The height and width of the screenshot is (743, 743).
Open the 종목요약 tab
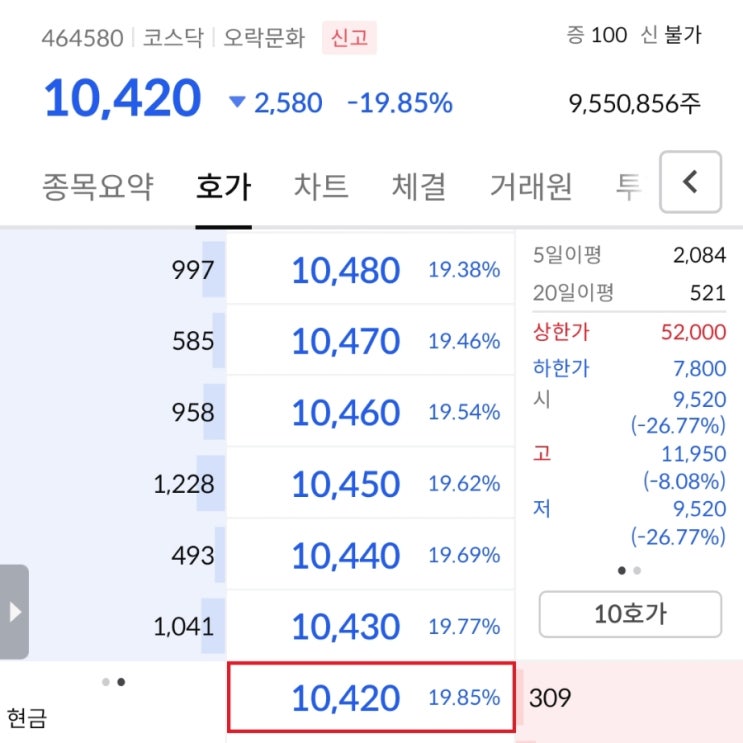pos(97,186)
